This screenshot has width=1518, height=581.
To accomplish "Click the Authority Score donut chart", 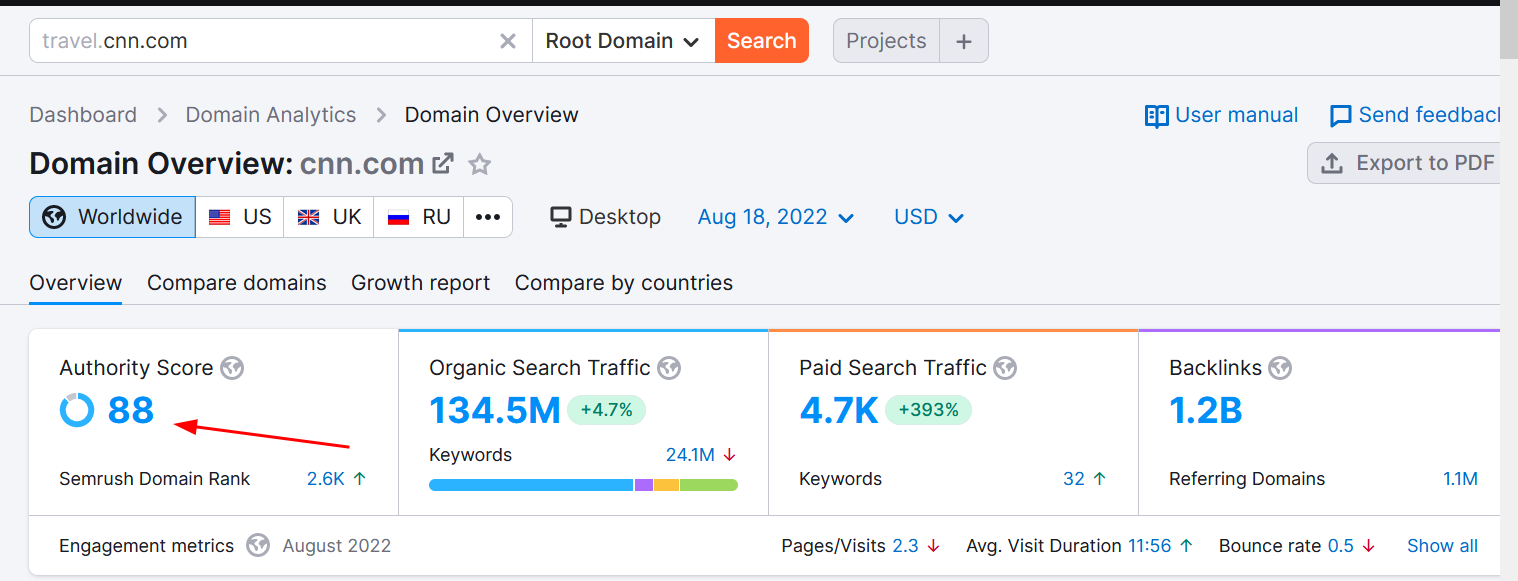I will coord(77,411).
